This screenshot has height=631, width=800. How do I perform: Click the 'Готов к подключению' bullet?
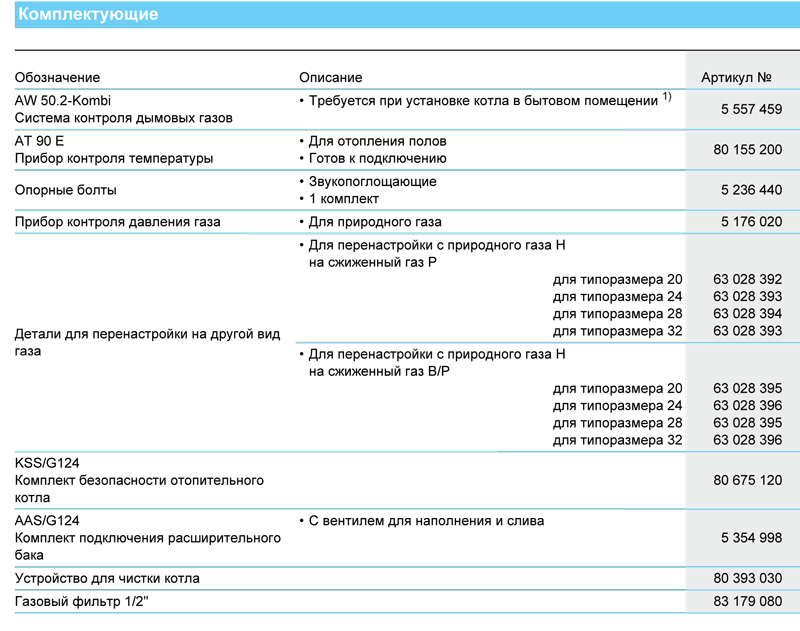point(378,158)
